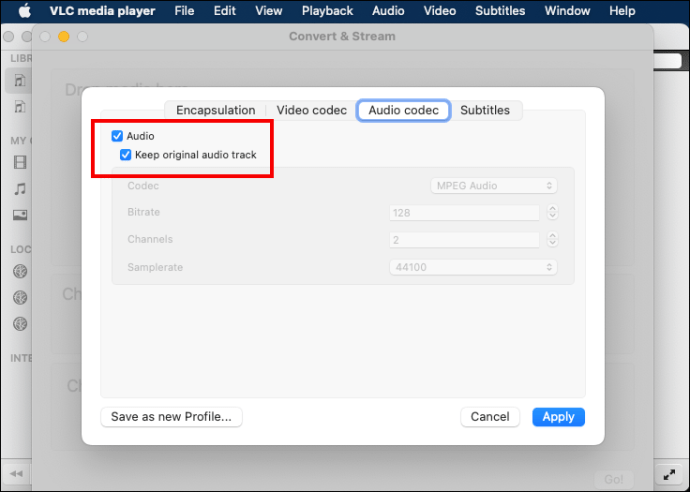Click the library playlist icon in sidebar
Screen dimensions: 690x492
19,80
